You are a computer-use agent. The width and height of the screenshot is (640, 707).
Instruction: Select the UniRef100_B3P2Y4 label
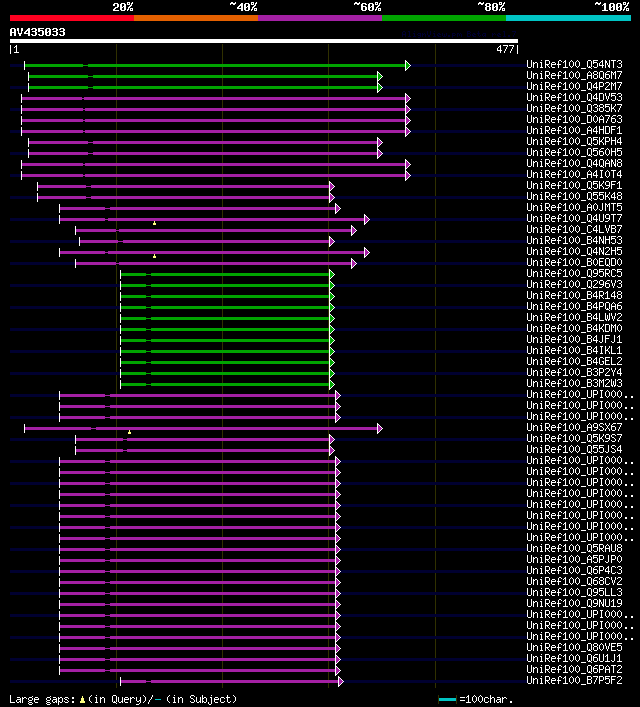(x=574, y=372)
